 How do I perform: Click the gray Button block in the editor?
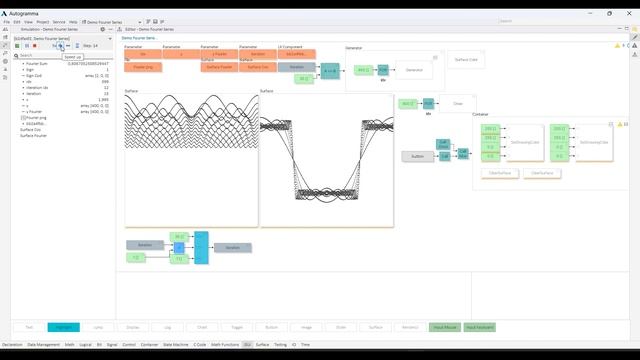418,156
